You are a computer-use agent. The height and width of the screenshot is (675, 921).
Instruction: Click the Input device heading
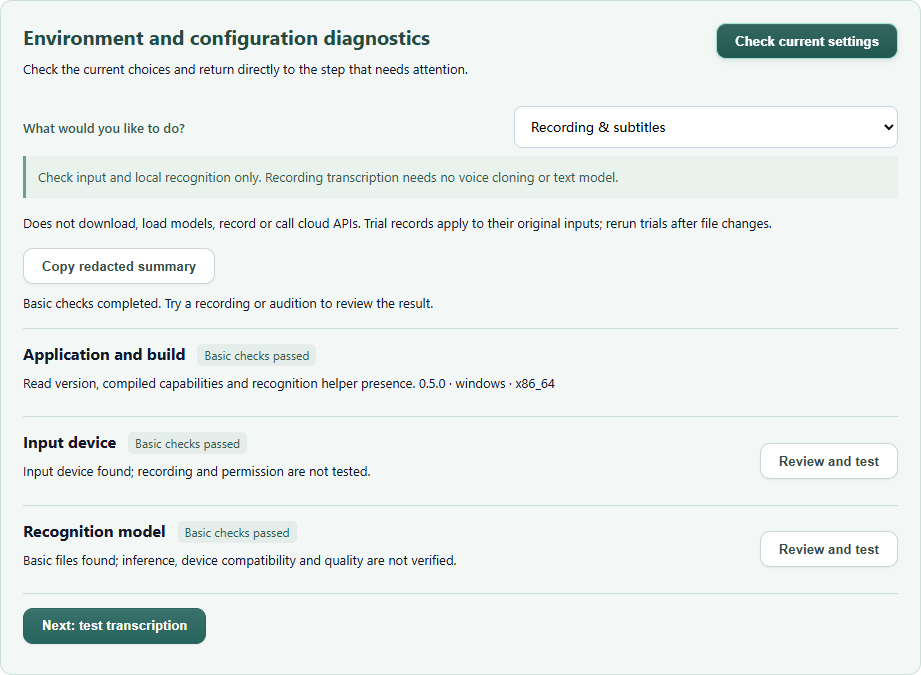tap(69, 443)
